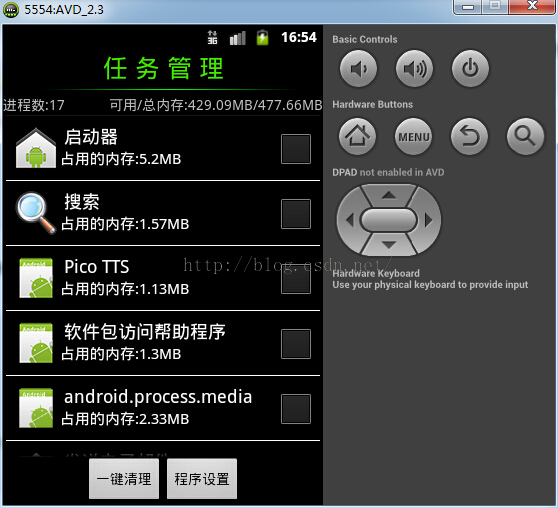Click 占用的内存:2.33MB text

click(x=125, y=419)
